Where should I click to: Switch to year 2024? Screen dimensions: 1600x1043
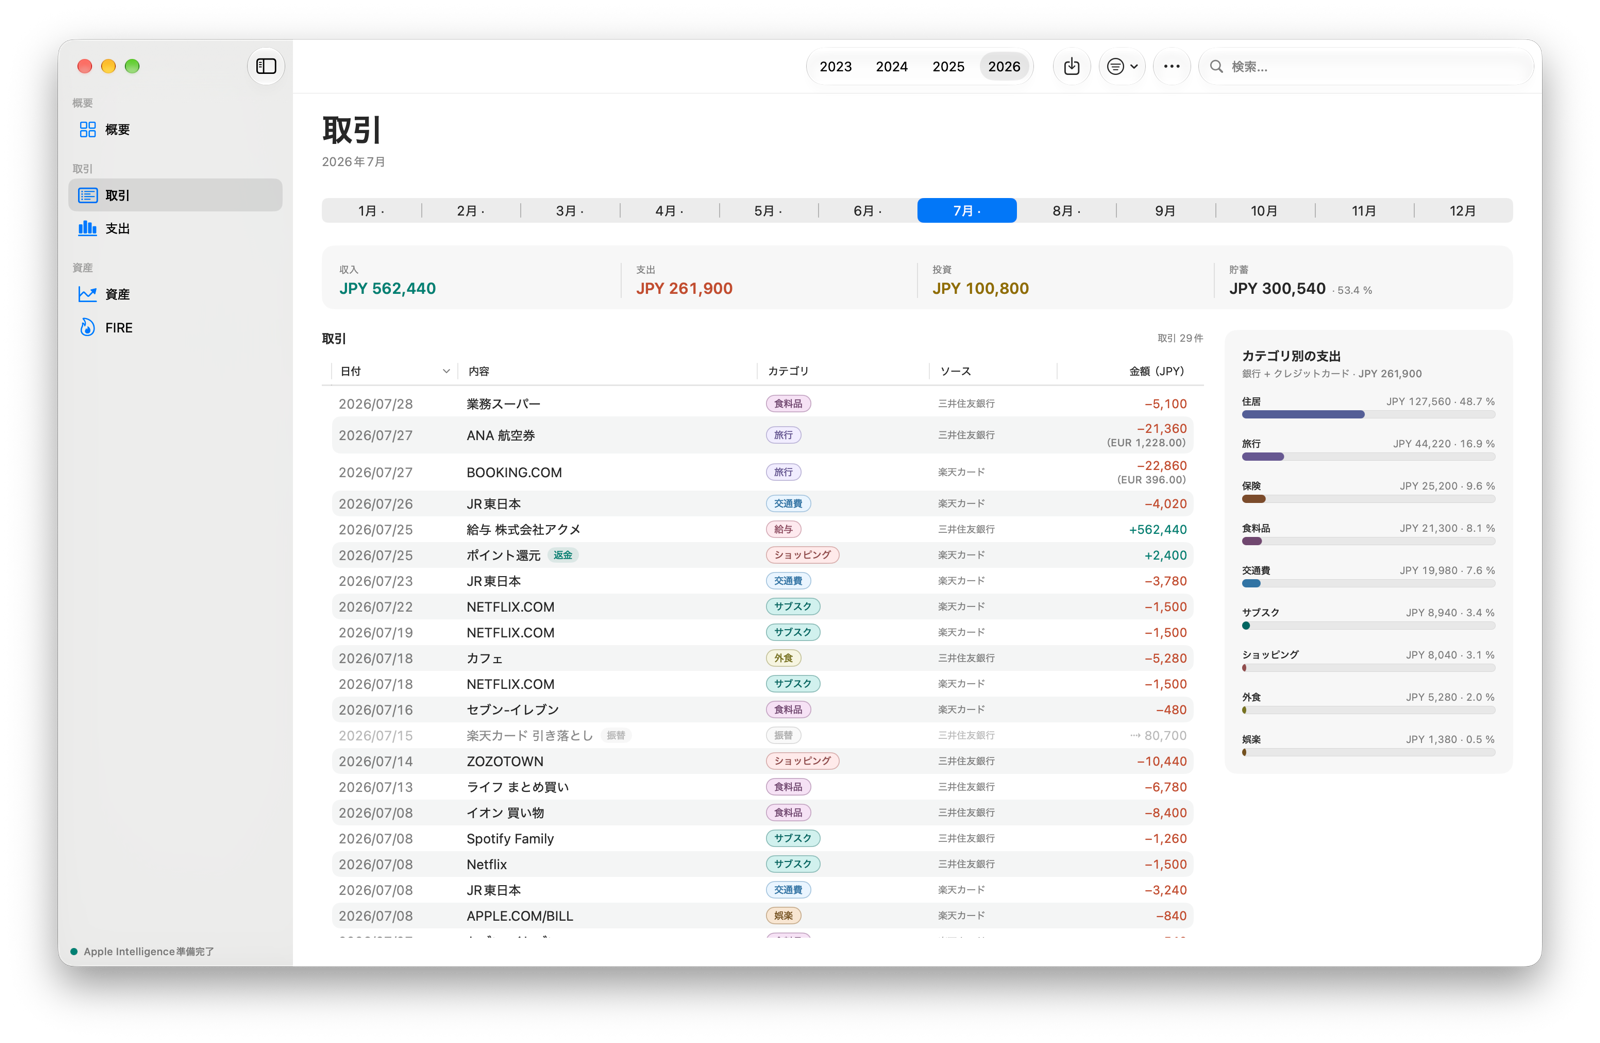[891, 67]
